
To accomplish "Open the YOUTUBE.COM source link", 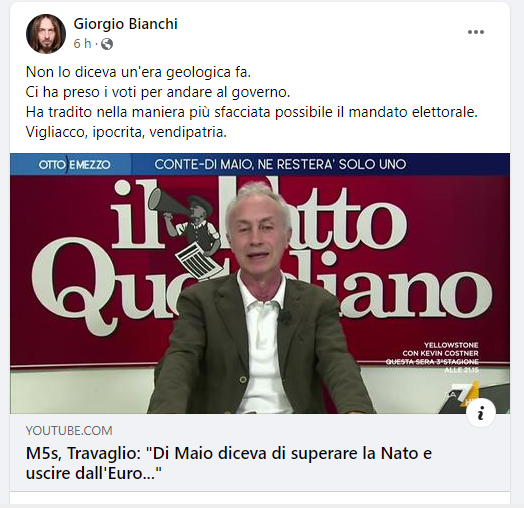I will (x=69, y=430).
